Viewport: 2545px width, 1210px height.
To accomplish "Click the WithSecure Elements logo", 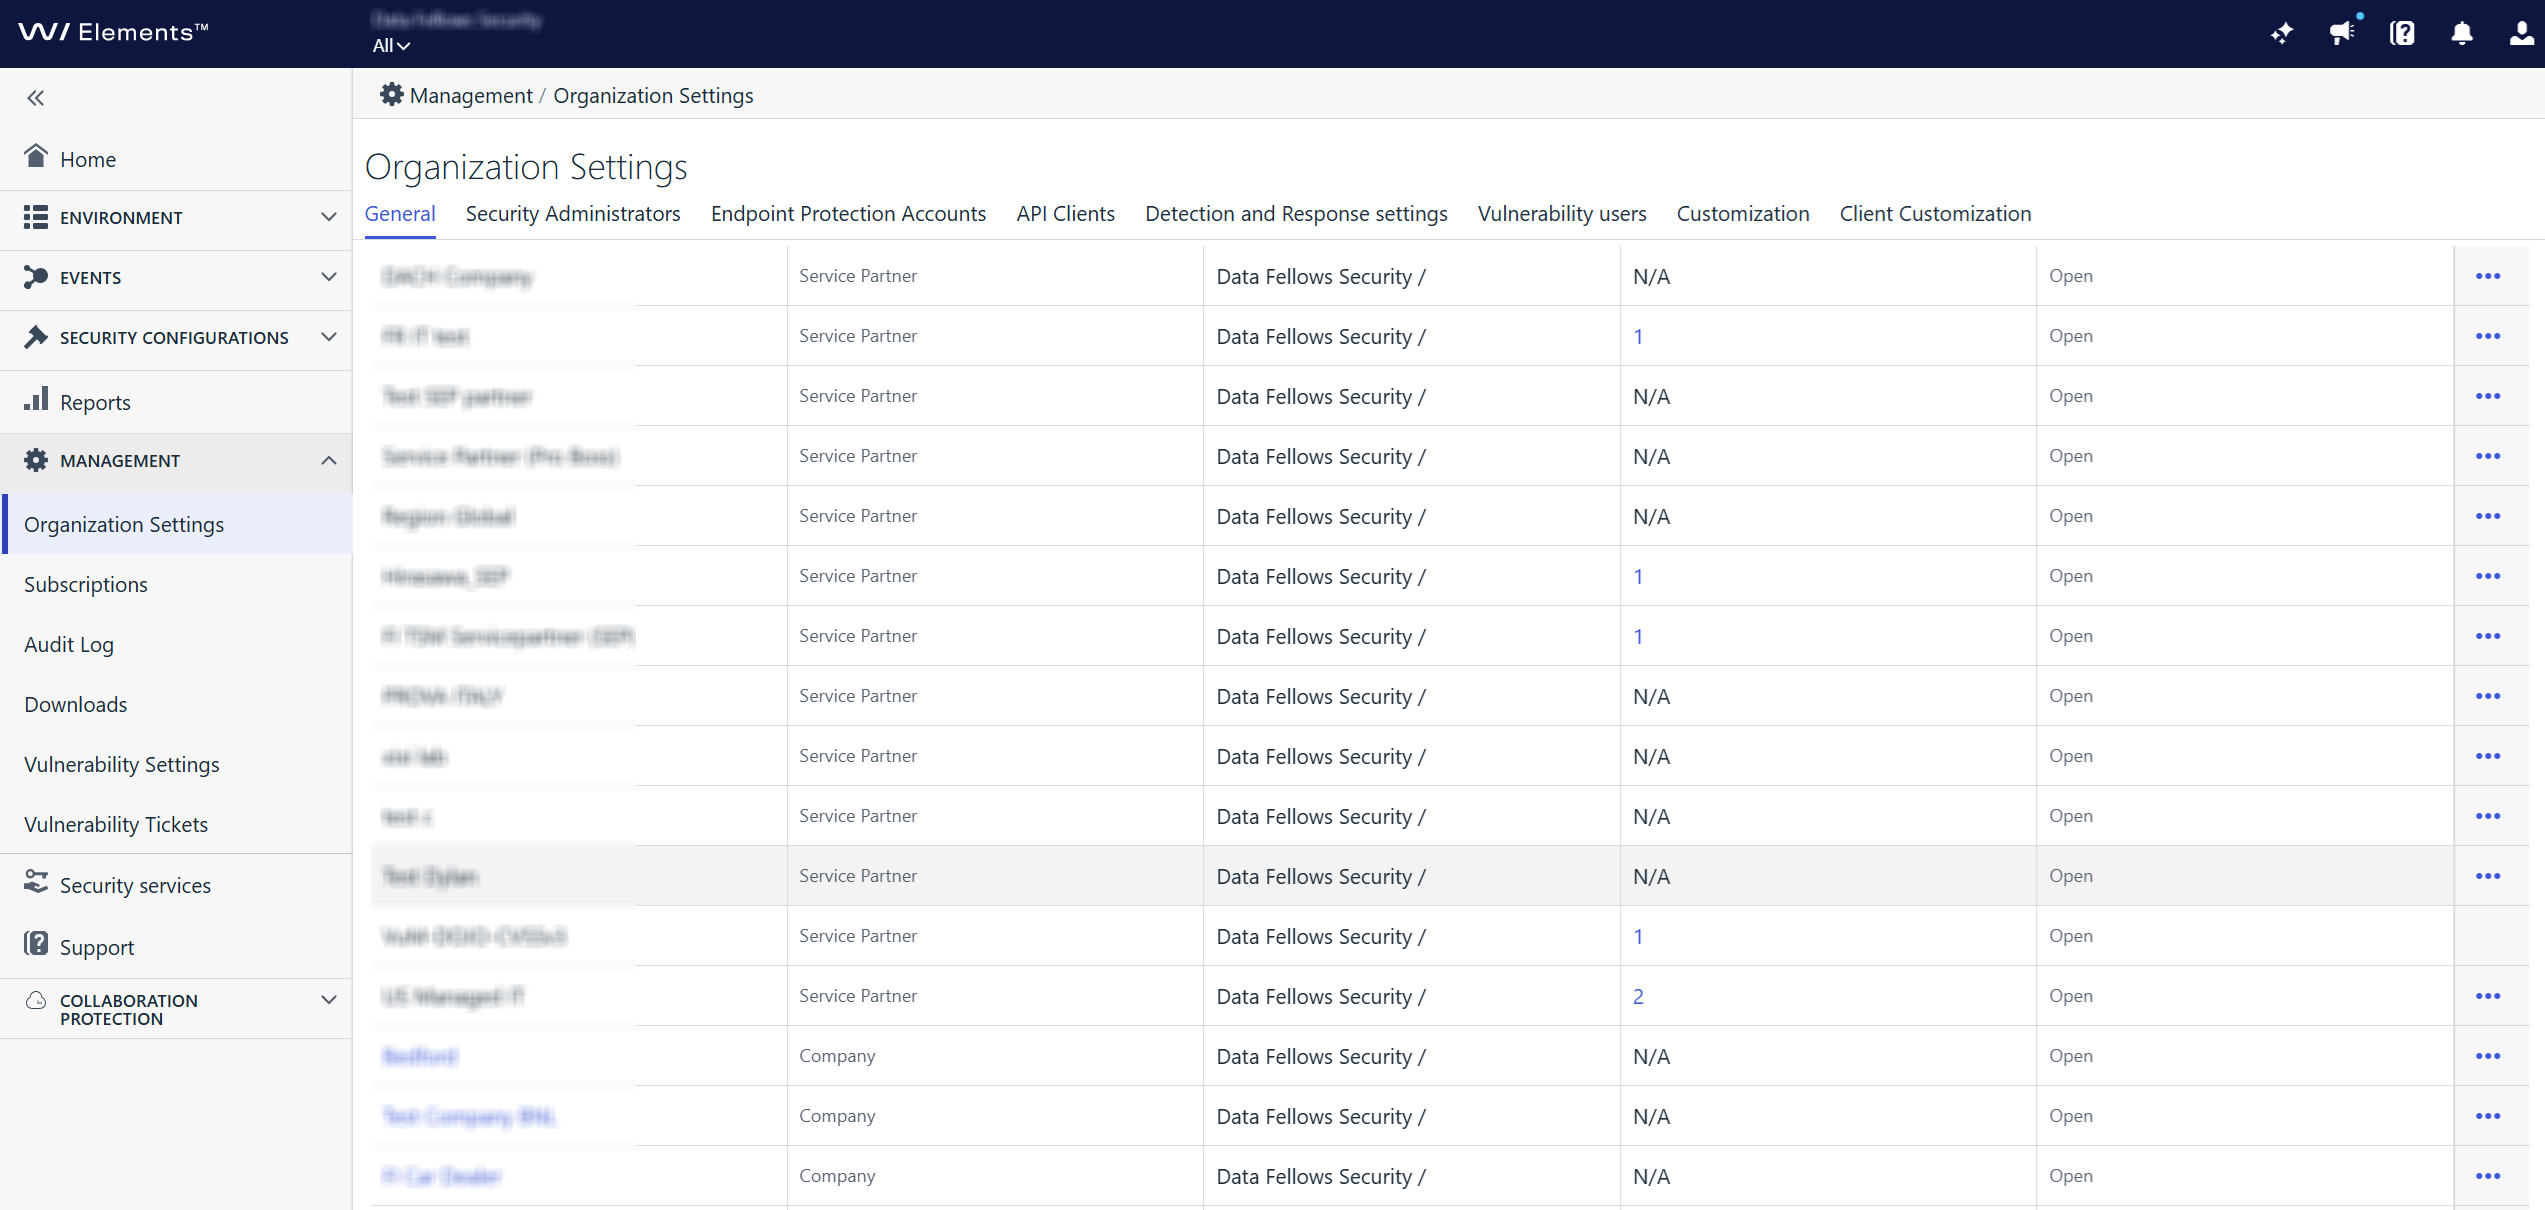I will click(x=113, y=33).
